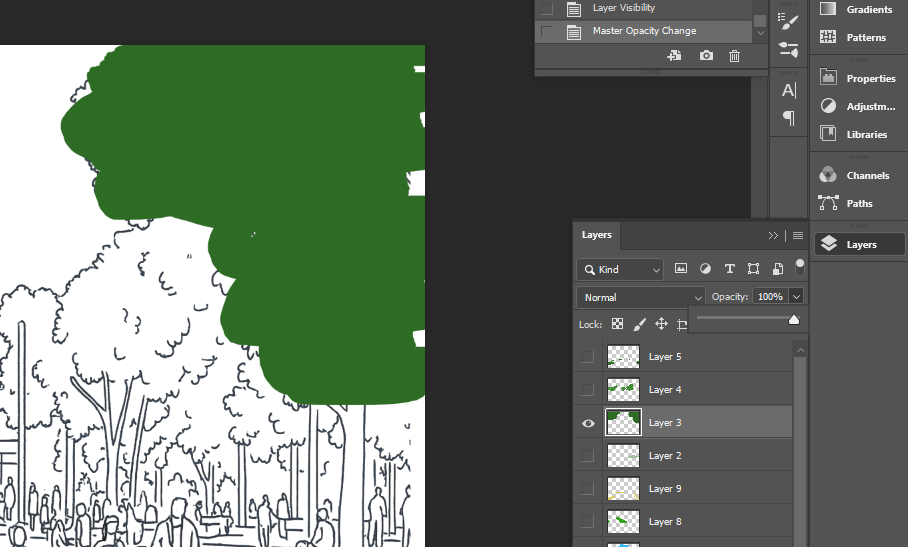
Task: Collapse the opacity slider dropdown arrow
Action: click(x=796, y=297)
